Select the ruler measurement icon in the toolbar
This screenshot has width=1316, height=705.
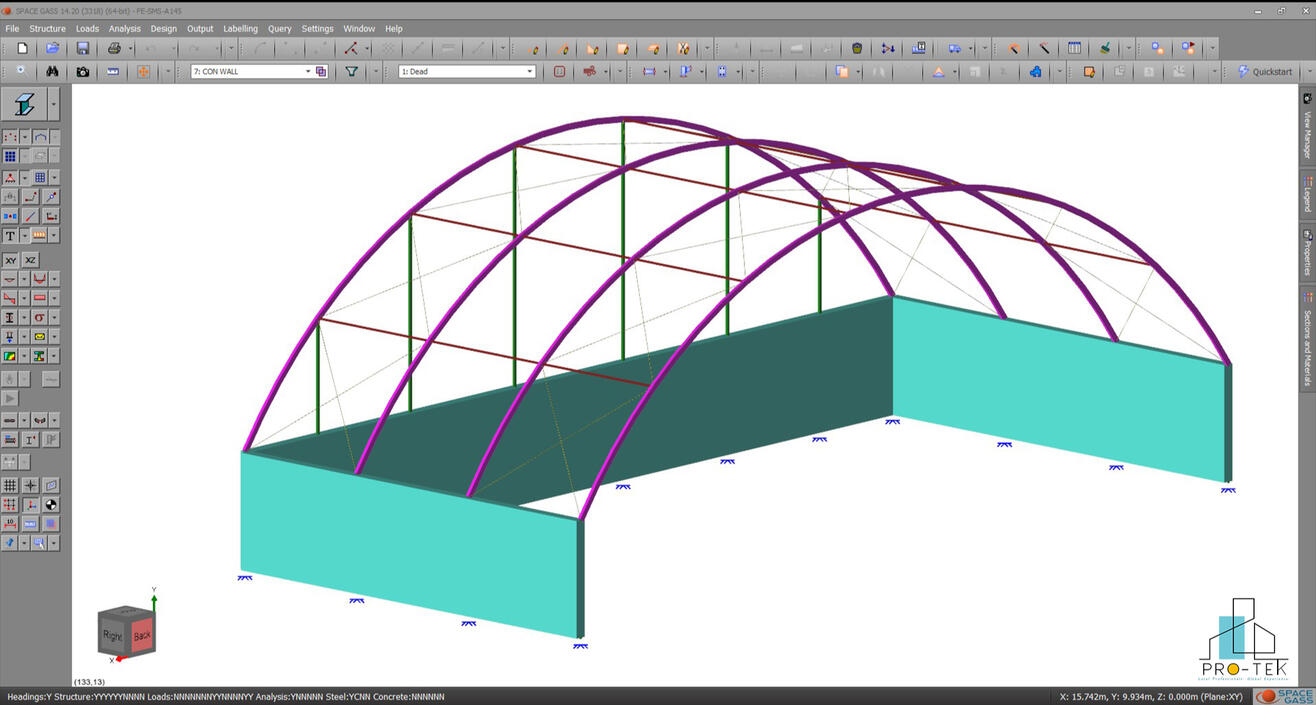coord(112,71)
